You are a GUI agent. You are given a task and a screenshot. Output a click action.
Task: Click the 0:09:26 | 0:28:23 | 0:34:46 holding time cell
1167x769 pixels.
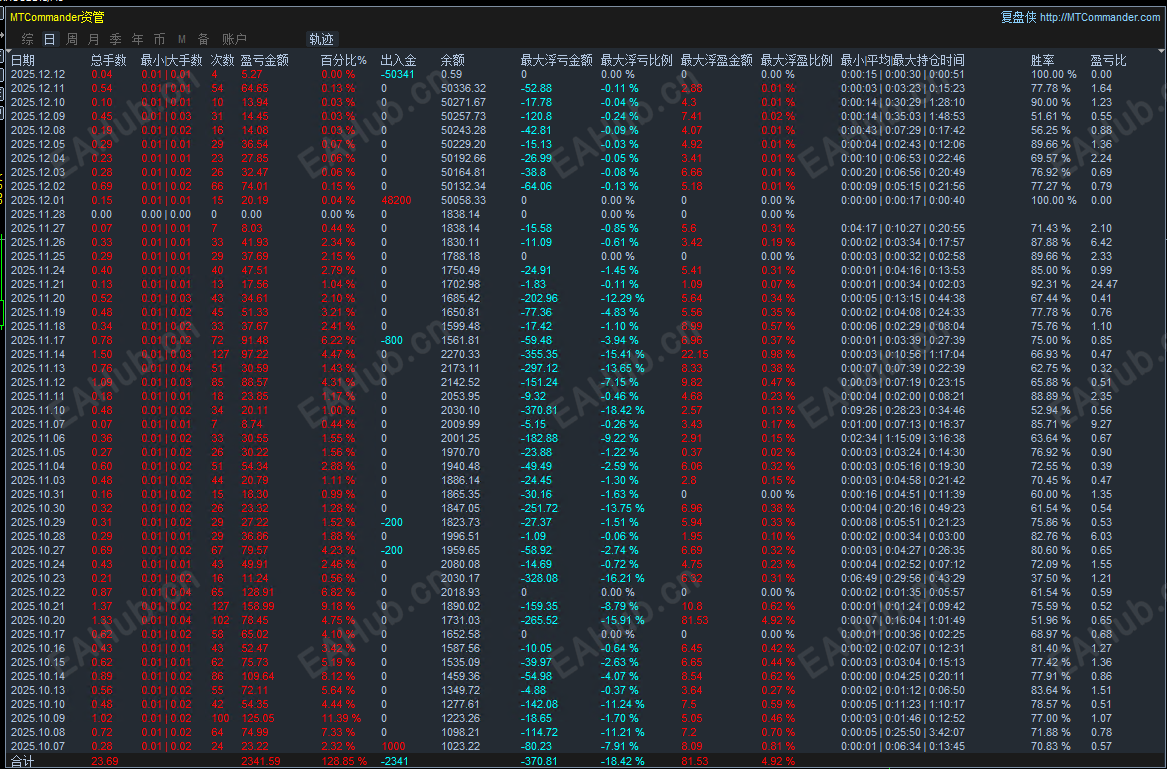[903, 410]
